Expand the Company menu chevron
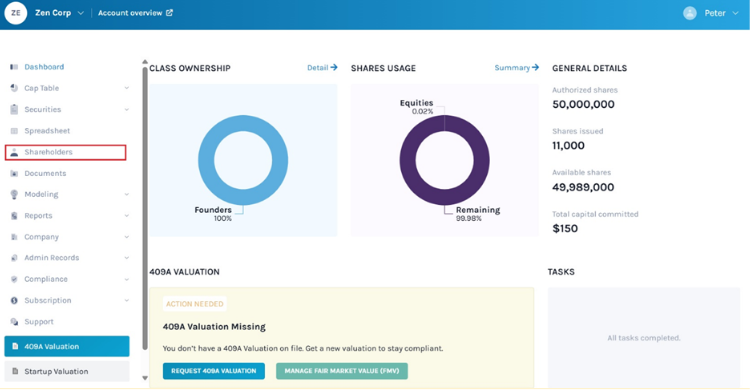Screen dimensions: 751x391 pos(126,237)
